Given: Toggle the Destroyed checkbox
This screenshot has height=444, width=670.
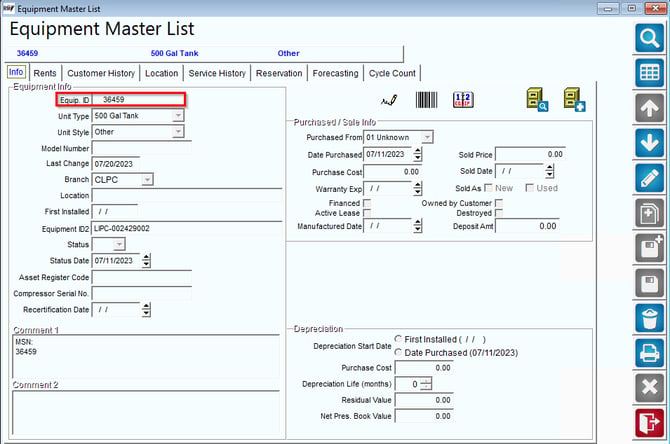Looking at the screenshot, I should pos(498,213).
